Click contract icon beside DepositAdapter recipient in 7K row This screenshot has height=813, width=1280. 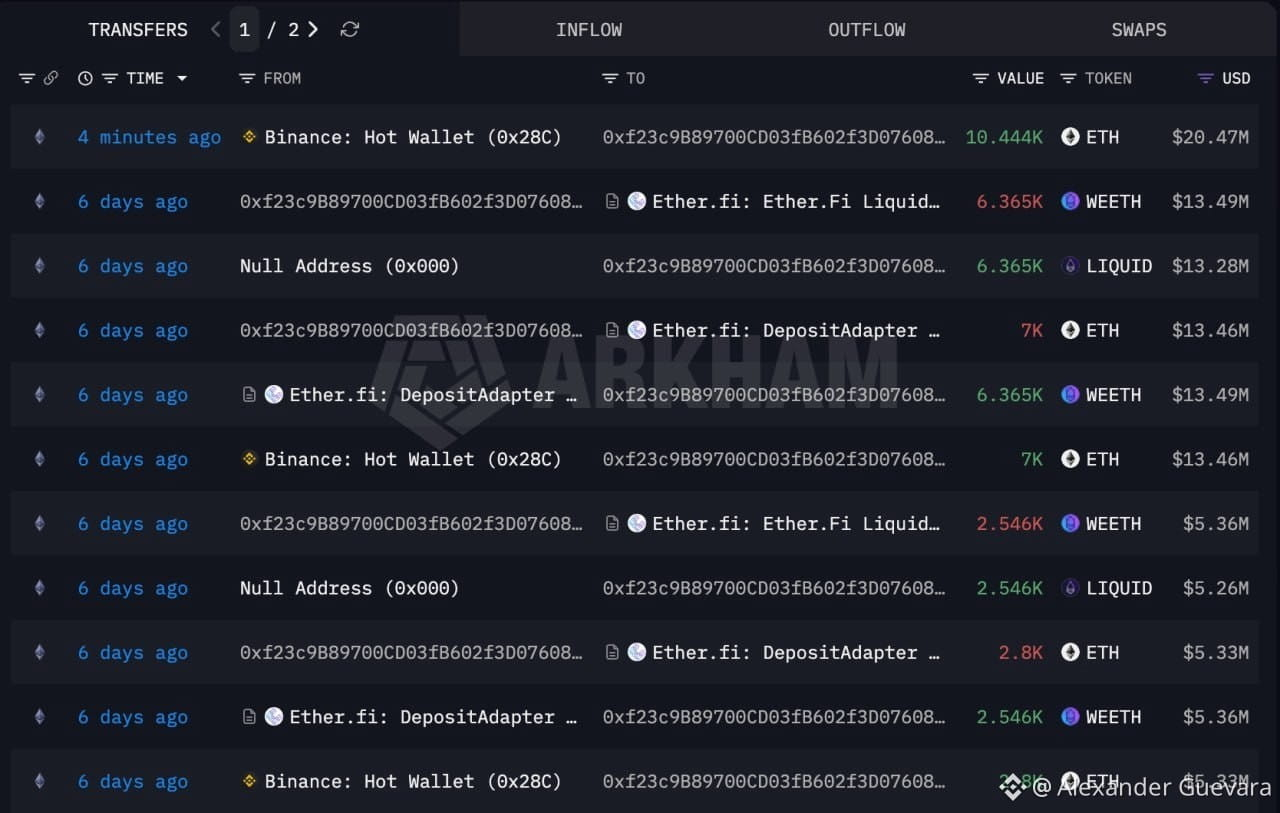pyautogui.click(x=612, y=330)
